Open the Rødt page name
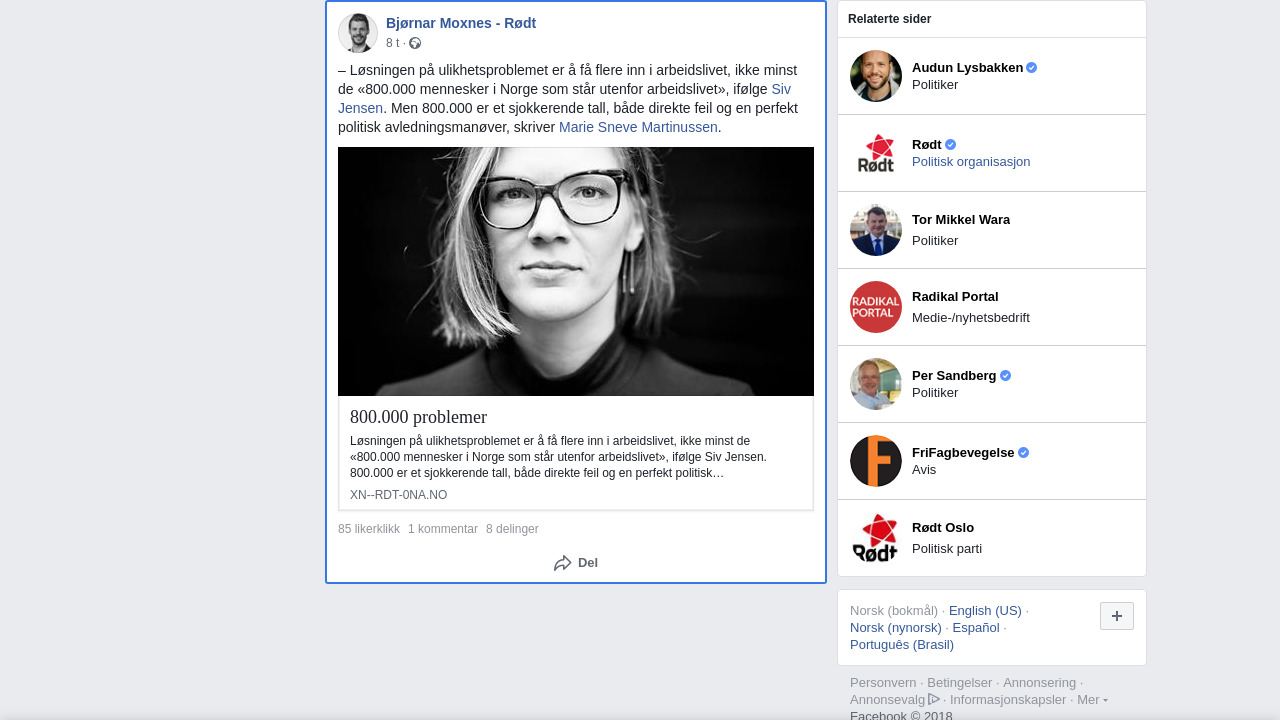This screenshot has height=720, width=1280. click(927, 145)
